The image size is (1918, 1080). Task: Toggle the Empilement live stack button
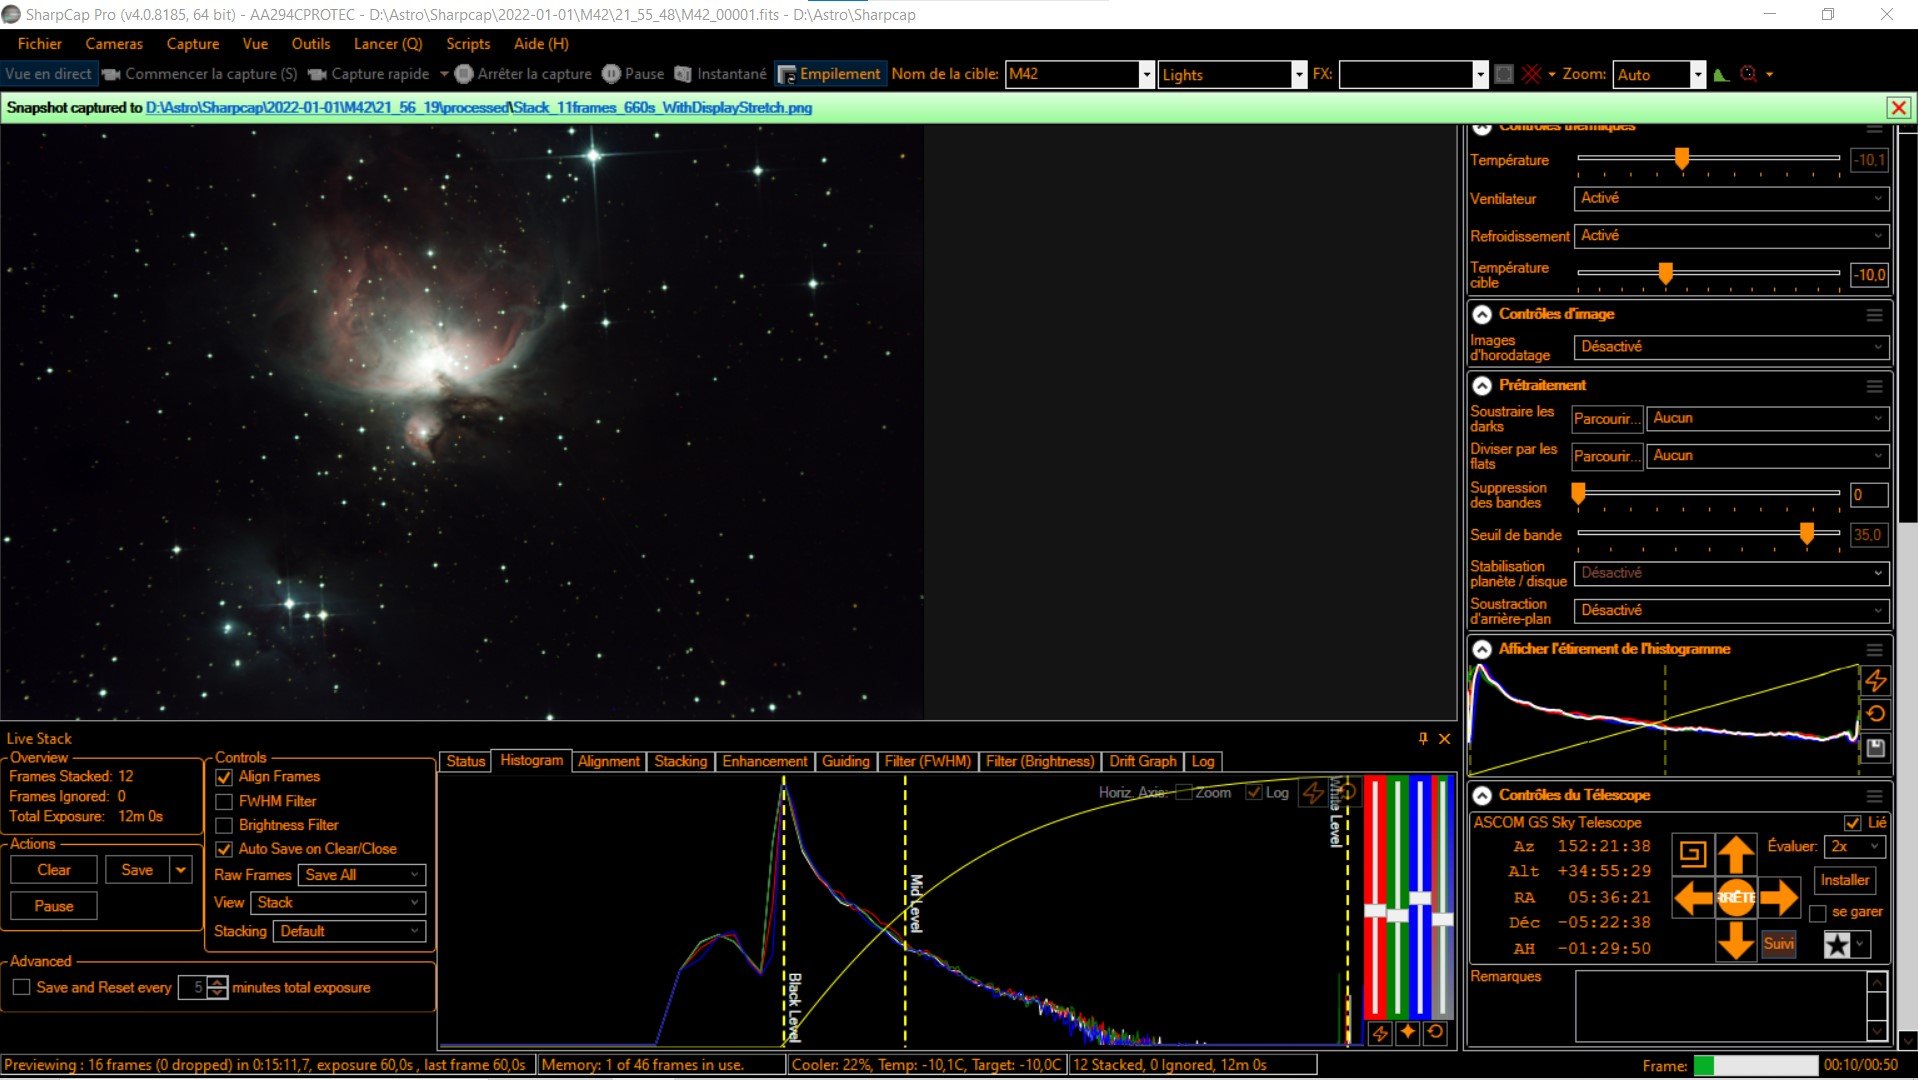830,74
